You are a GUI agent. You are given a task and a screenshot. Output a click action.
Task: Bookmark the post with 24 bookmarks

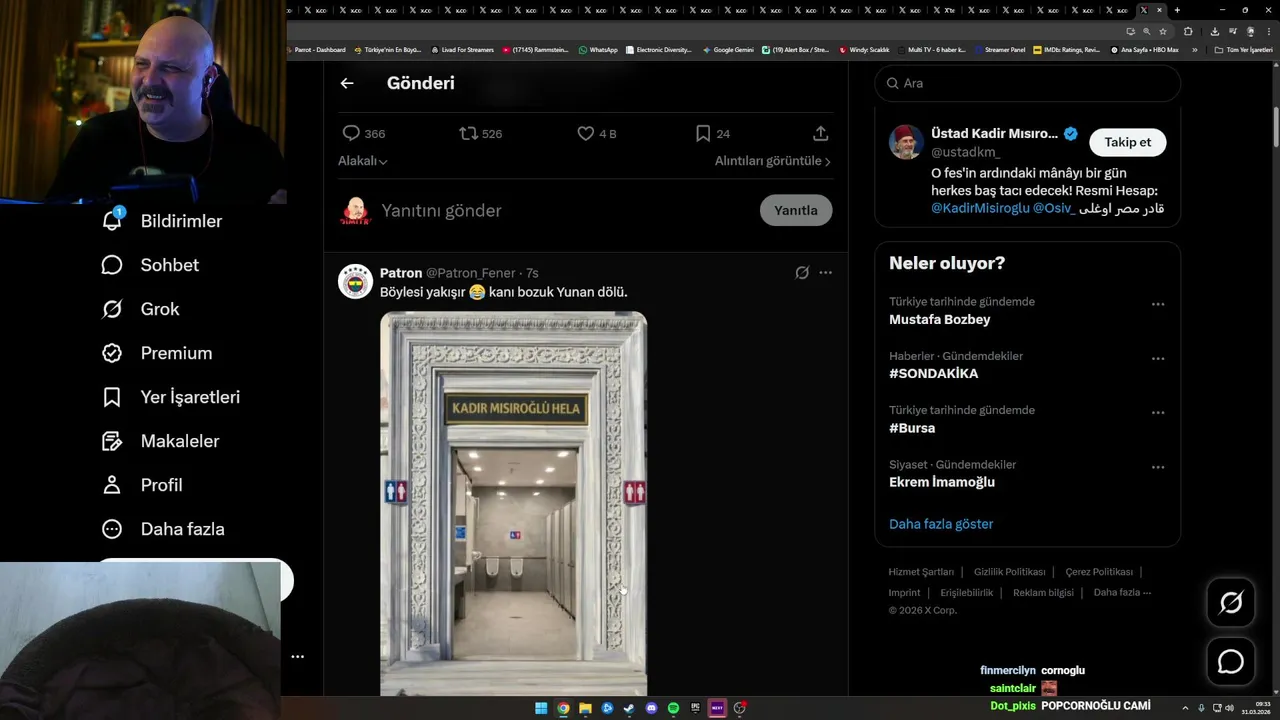point(703,133)
